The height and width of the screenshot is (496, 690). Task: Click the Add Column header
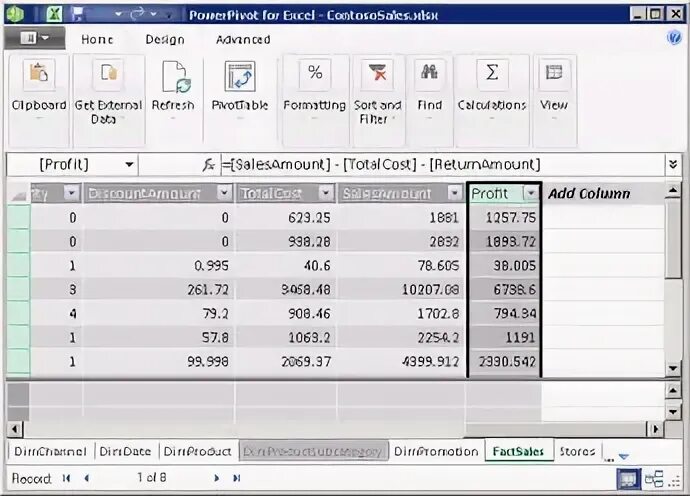[589, 194]
